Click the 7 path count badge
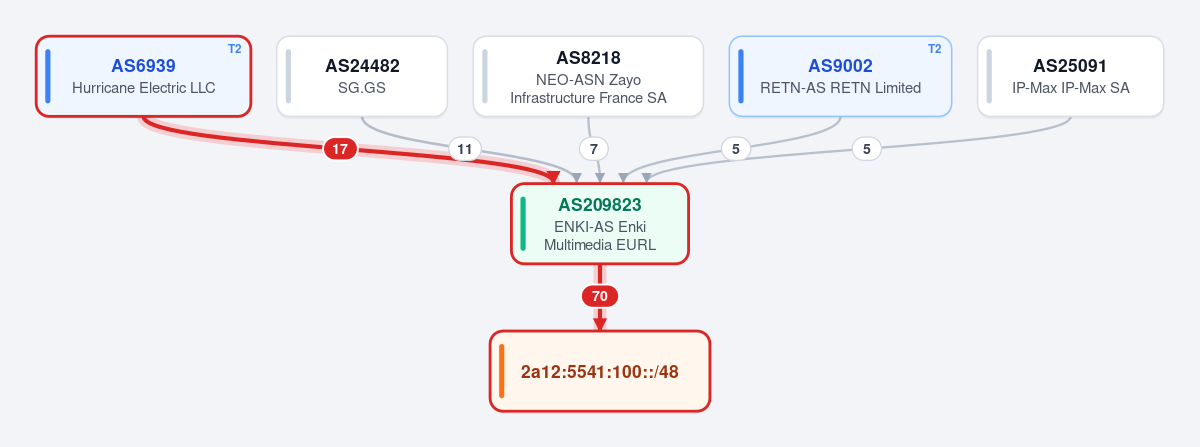 (x=594, y=149)
